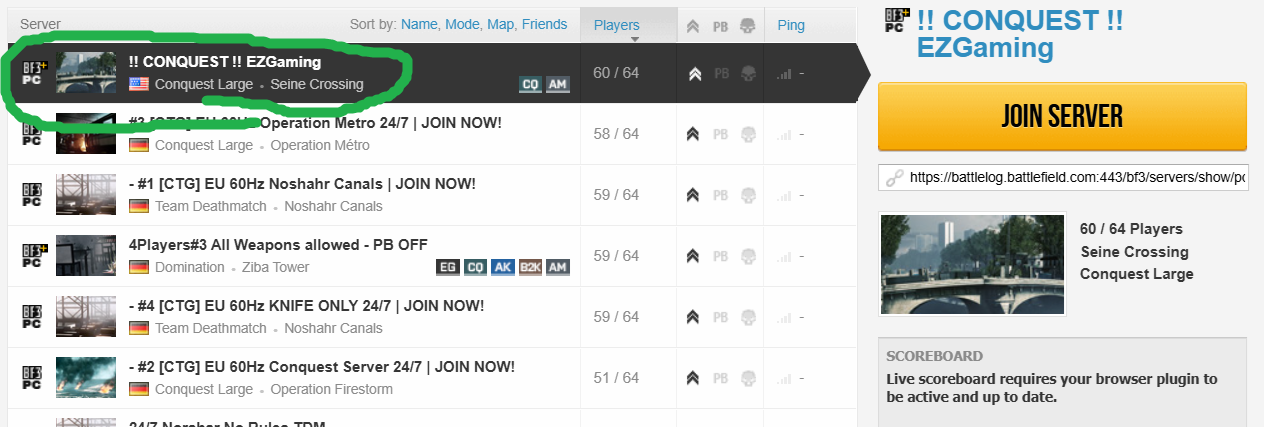Click the AK tag on 4Players#3 row
Viewport: 1264px width, 427px height.
coord(503,268)
